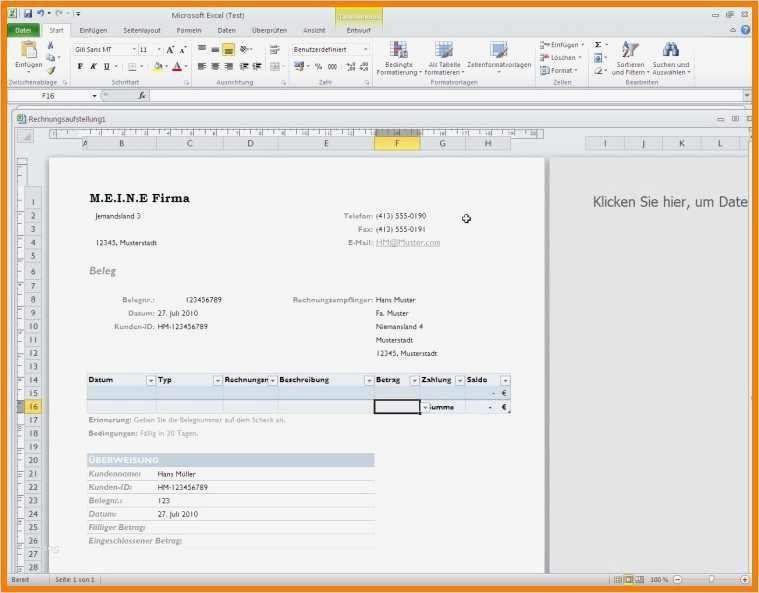The height and width of the screenshot is (593, 759).
Task: Click the insert function fx icon
Action: click(x=142, y=96)
